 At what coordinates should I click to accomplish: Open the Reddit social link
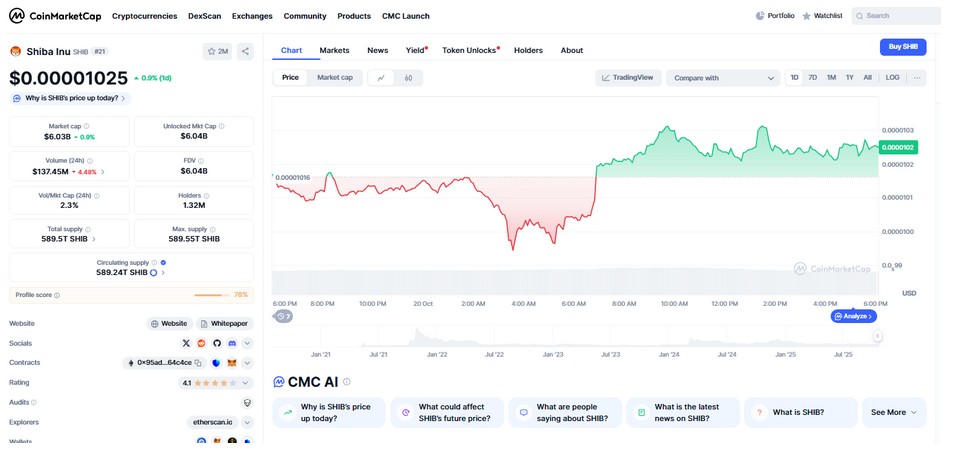pos(201,343)
